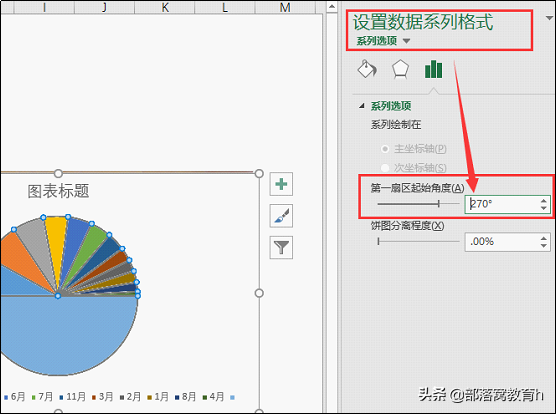The height and width of the screenshot is (414, 556).
Task: Click the vertical scrollbar up arrow
Action: [x=332, y=7]
